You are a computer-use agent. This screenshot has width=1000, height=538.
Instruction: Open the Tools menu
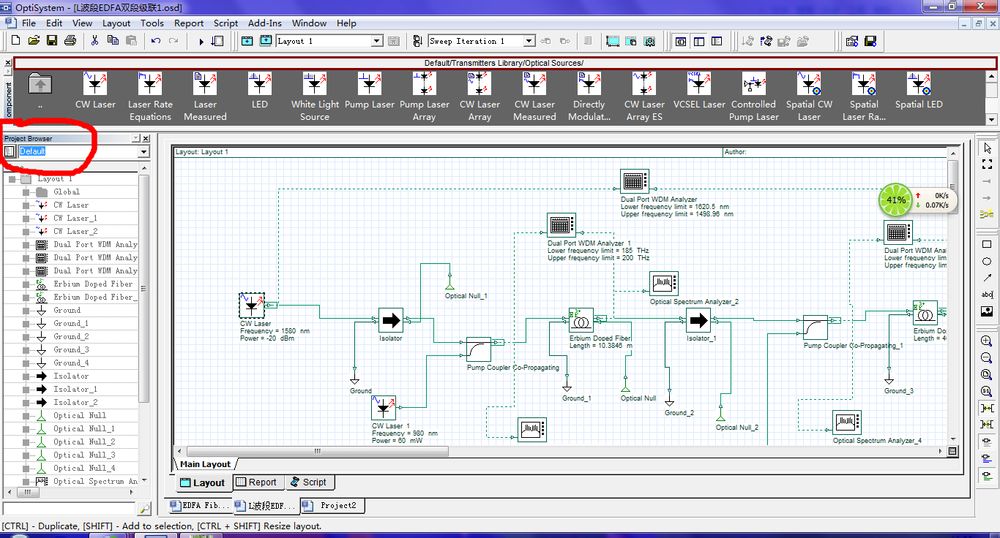point(152,23)
